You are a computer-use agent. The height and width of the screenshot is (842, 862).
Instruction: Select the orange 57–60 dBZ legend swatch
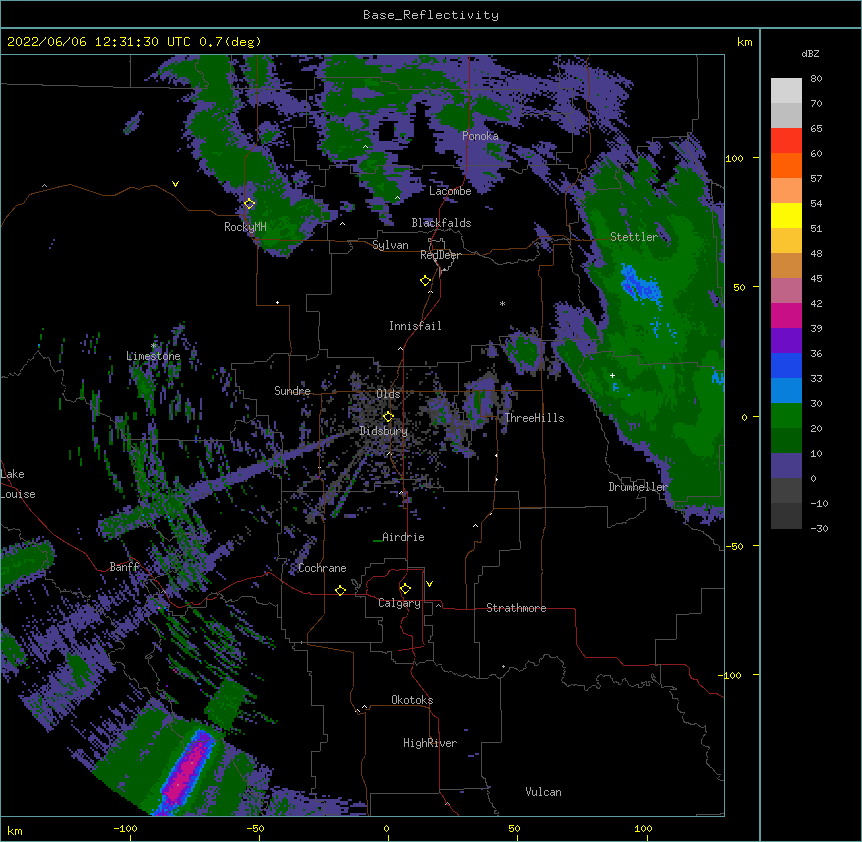pos(786,165)
